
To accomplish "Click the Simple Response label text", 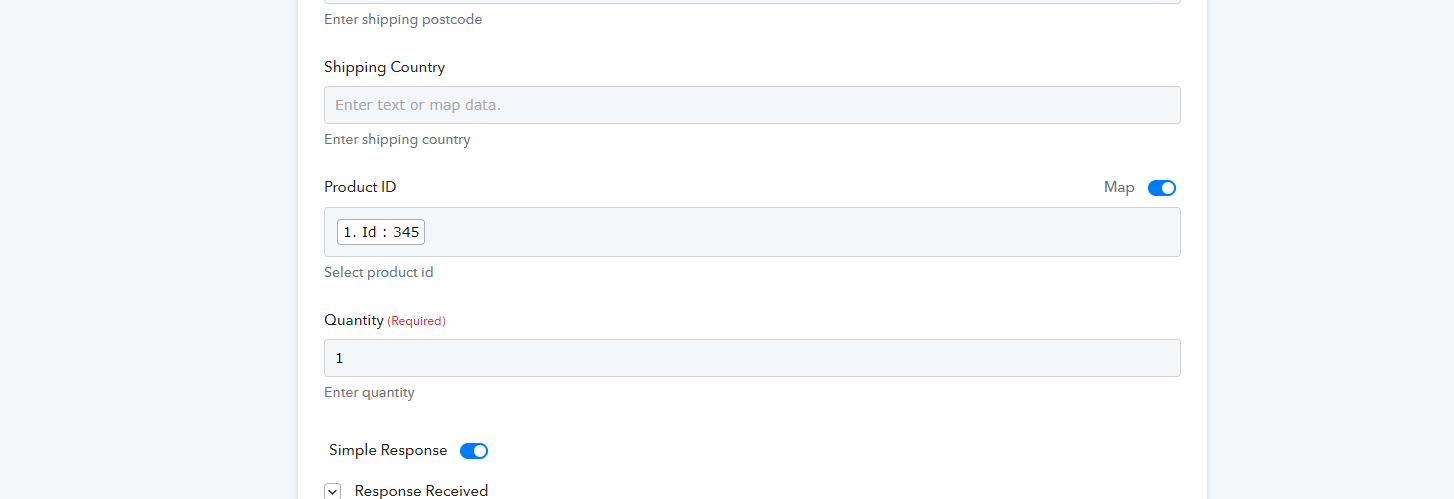I will (388, 450).
